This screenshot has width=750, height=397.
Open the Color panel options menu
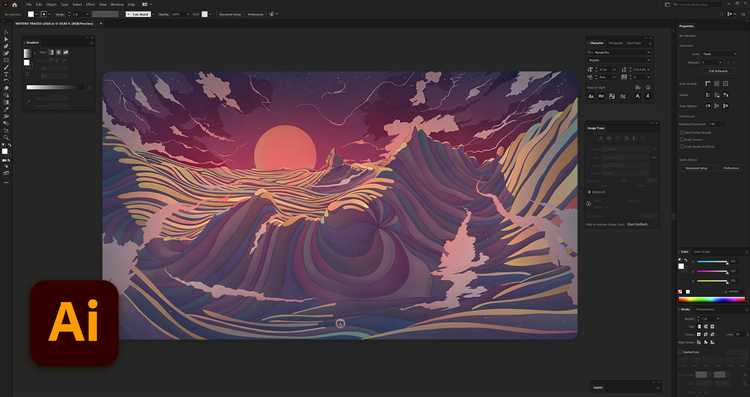(746, 252)
